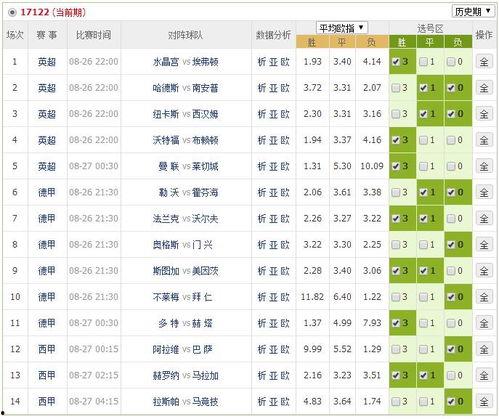Check win 3 for 阿拉维 vs 巴萨
Screen dimensions: 499x419
[x=396, y=349]
